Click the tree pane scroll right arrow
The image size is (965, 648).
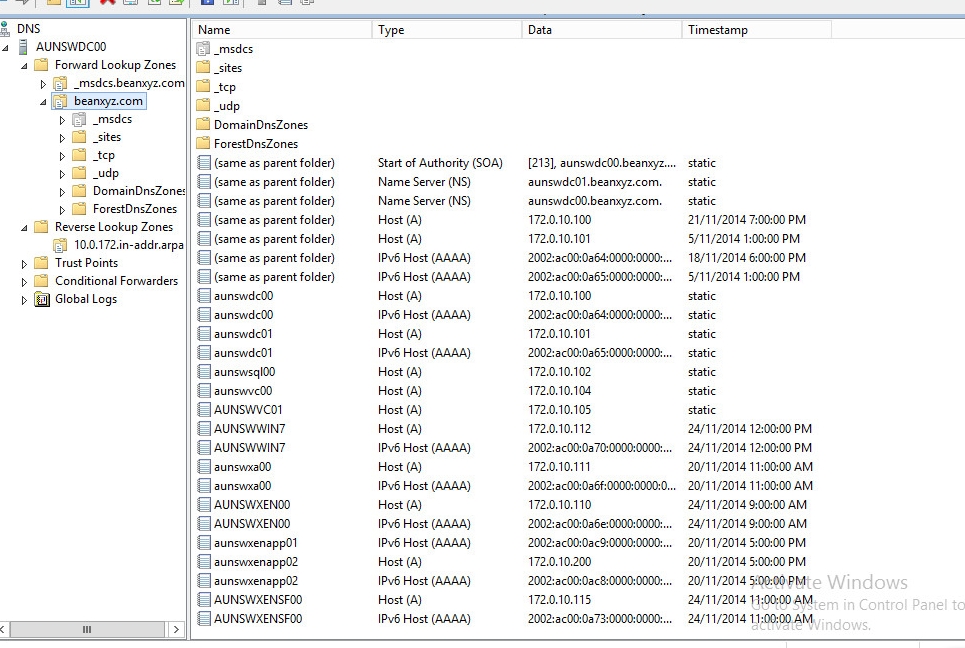click(176, 629)
